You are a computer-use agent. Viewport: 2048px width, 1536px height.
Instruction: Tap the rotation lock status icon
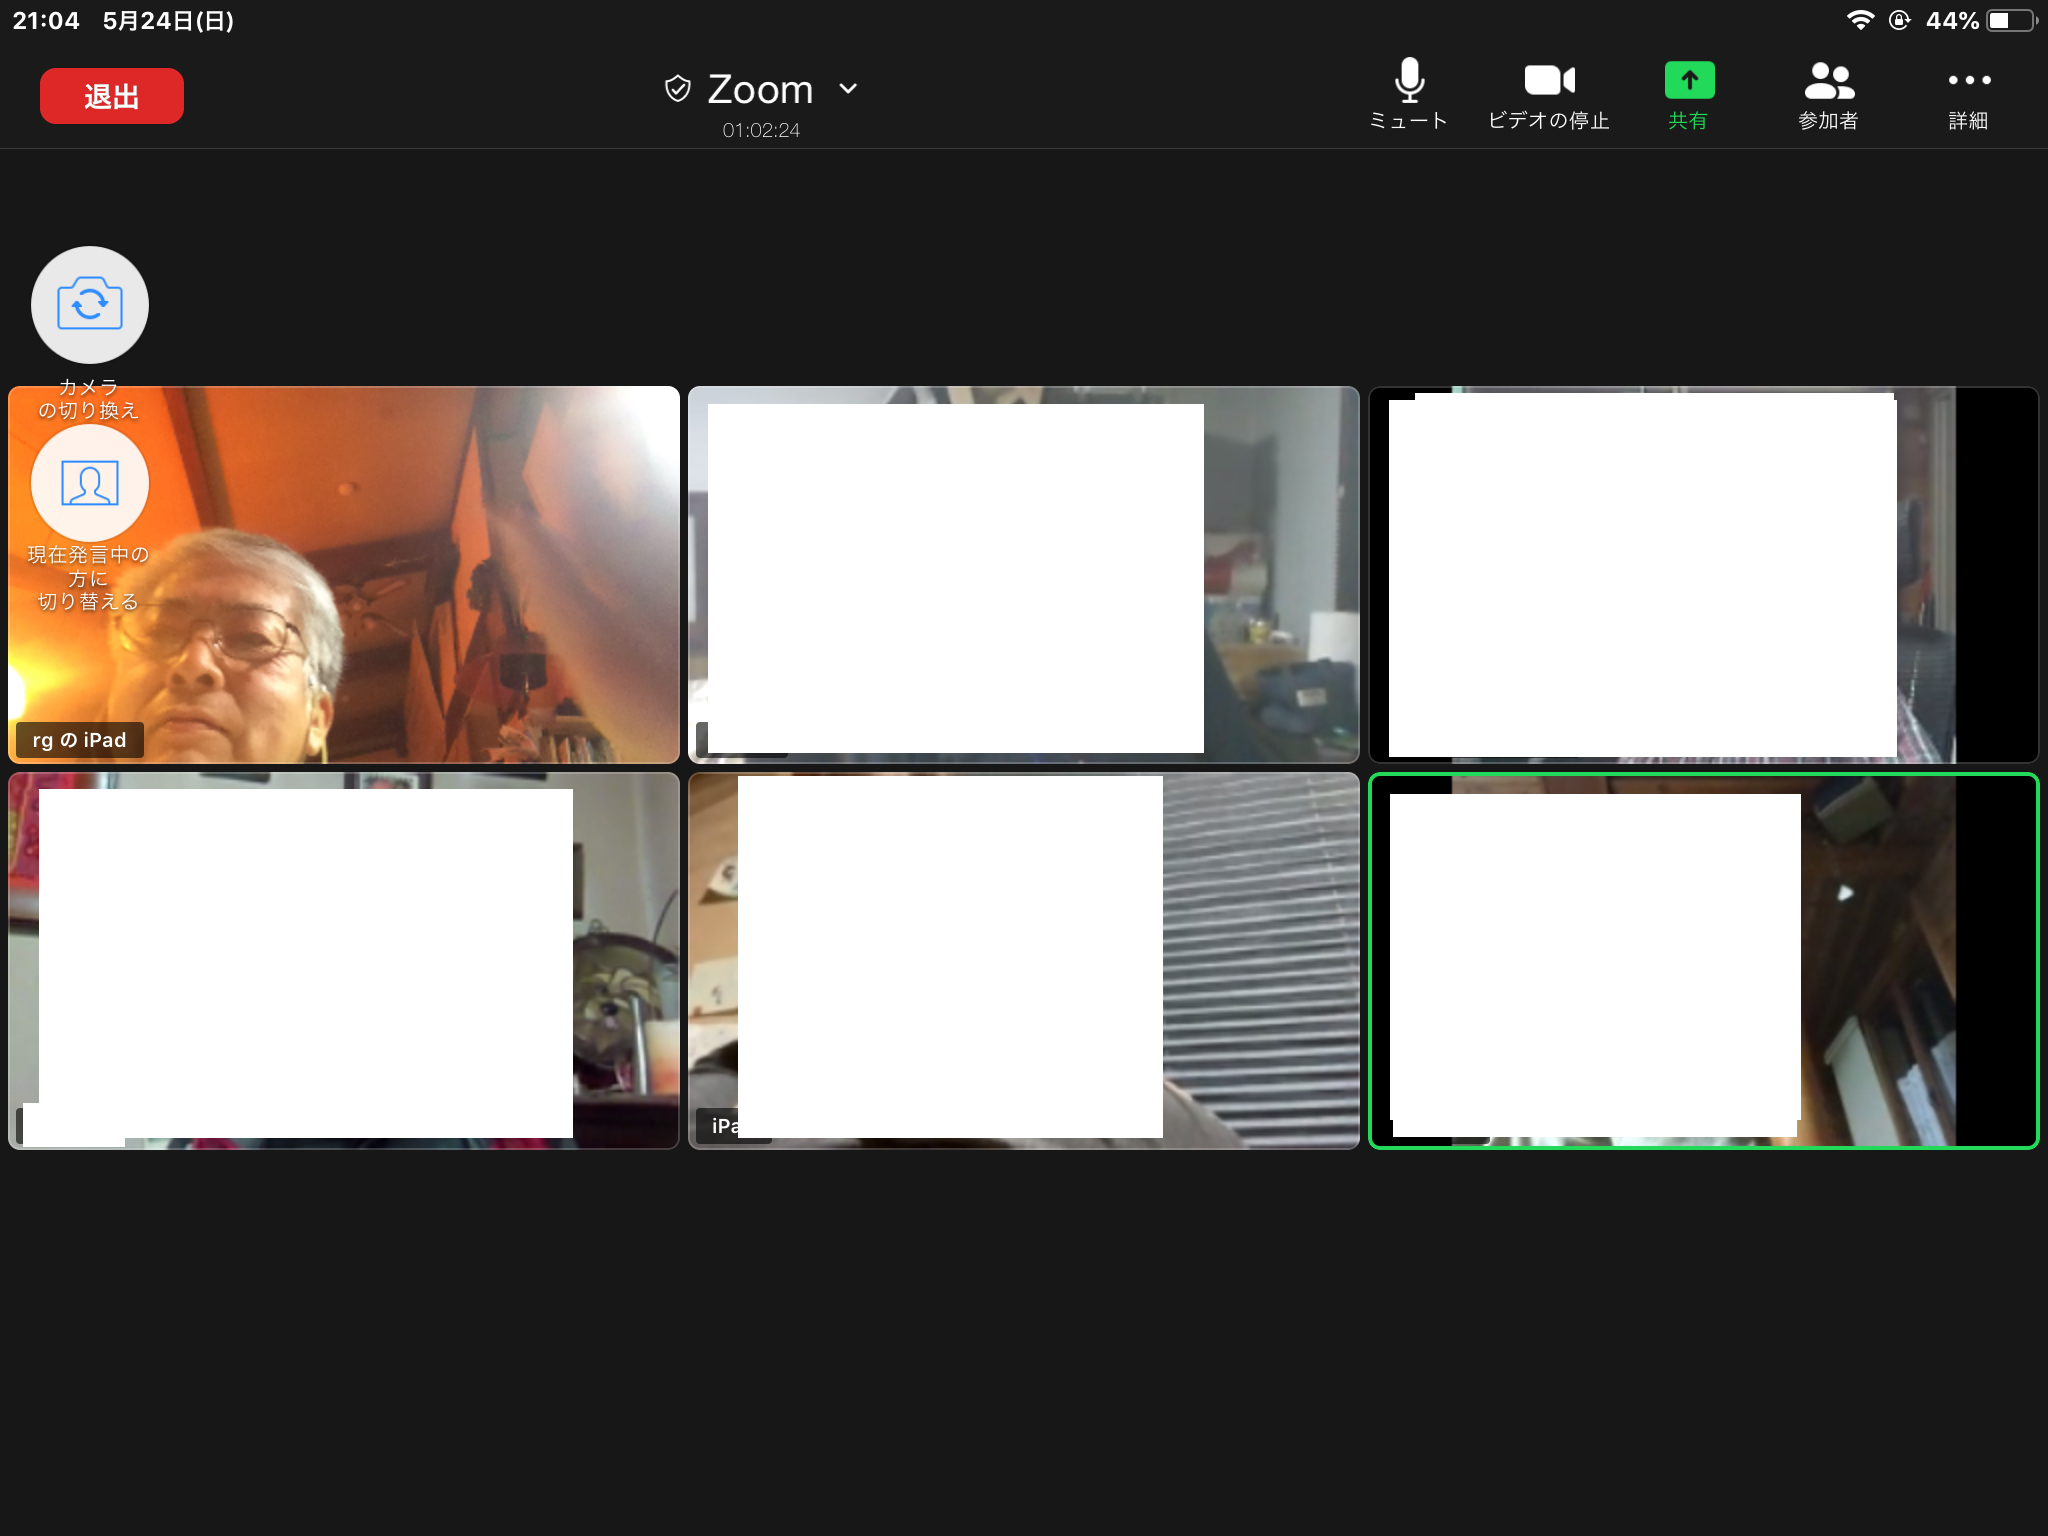point(1899,20)
